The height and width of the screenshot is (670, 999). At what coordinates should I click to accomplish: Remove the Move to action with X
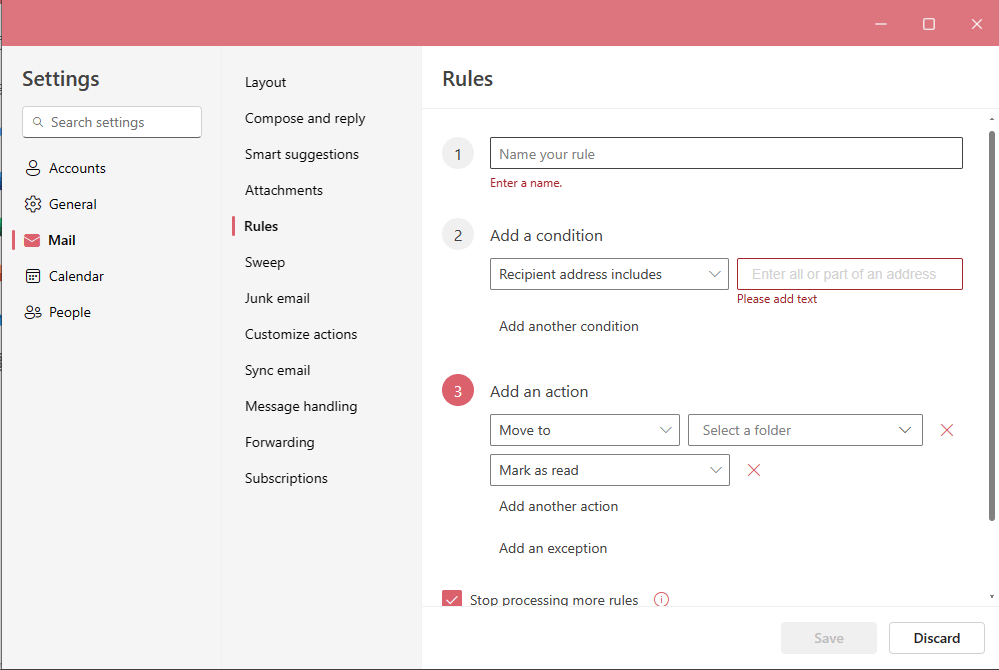coord(947,430)
